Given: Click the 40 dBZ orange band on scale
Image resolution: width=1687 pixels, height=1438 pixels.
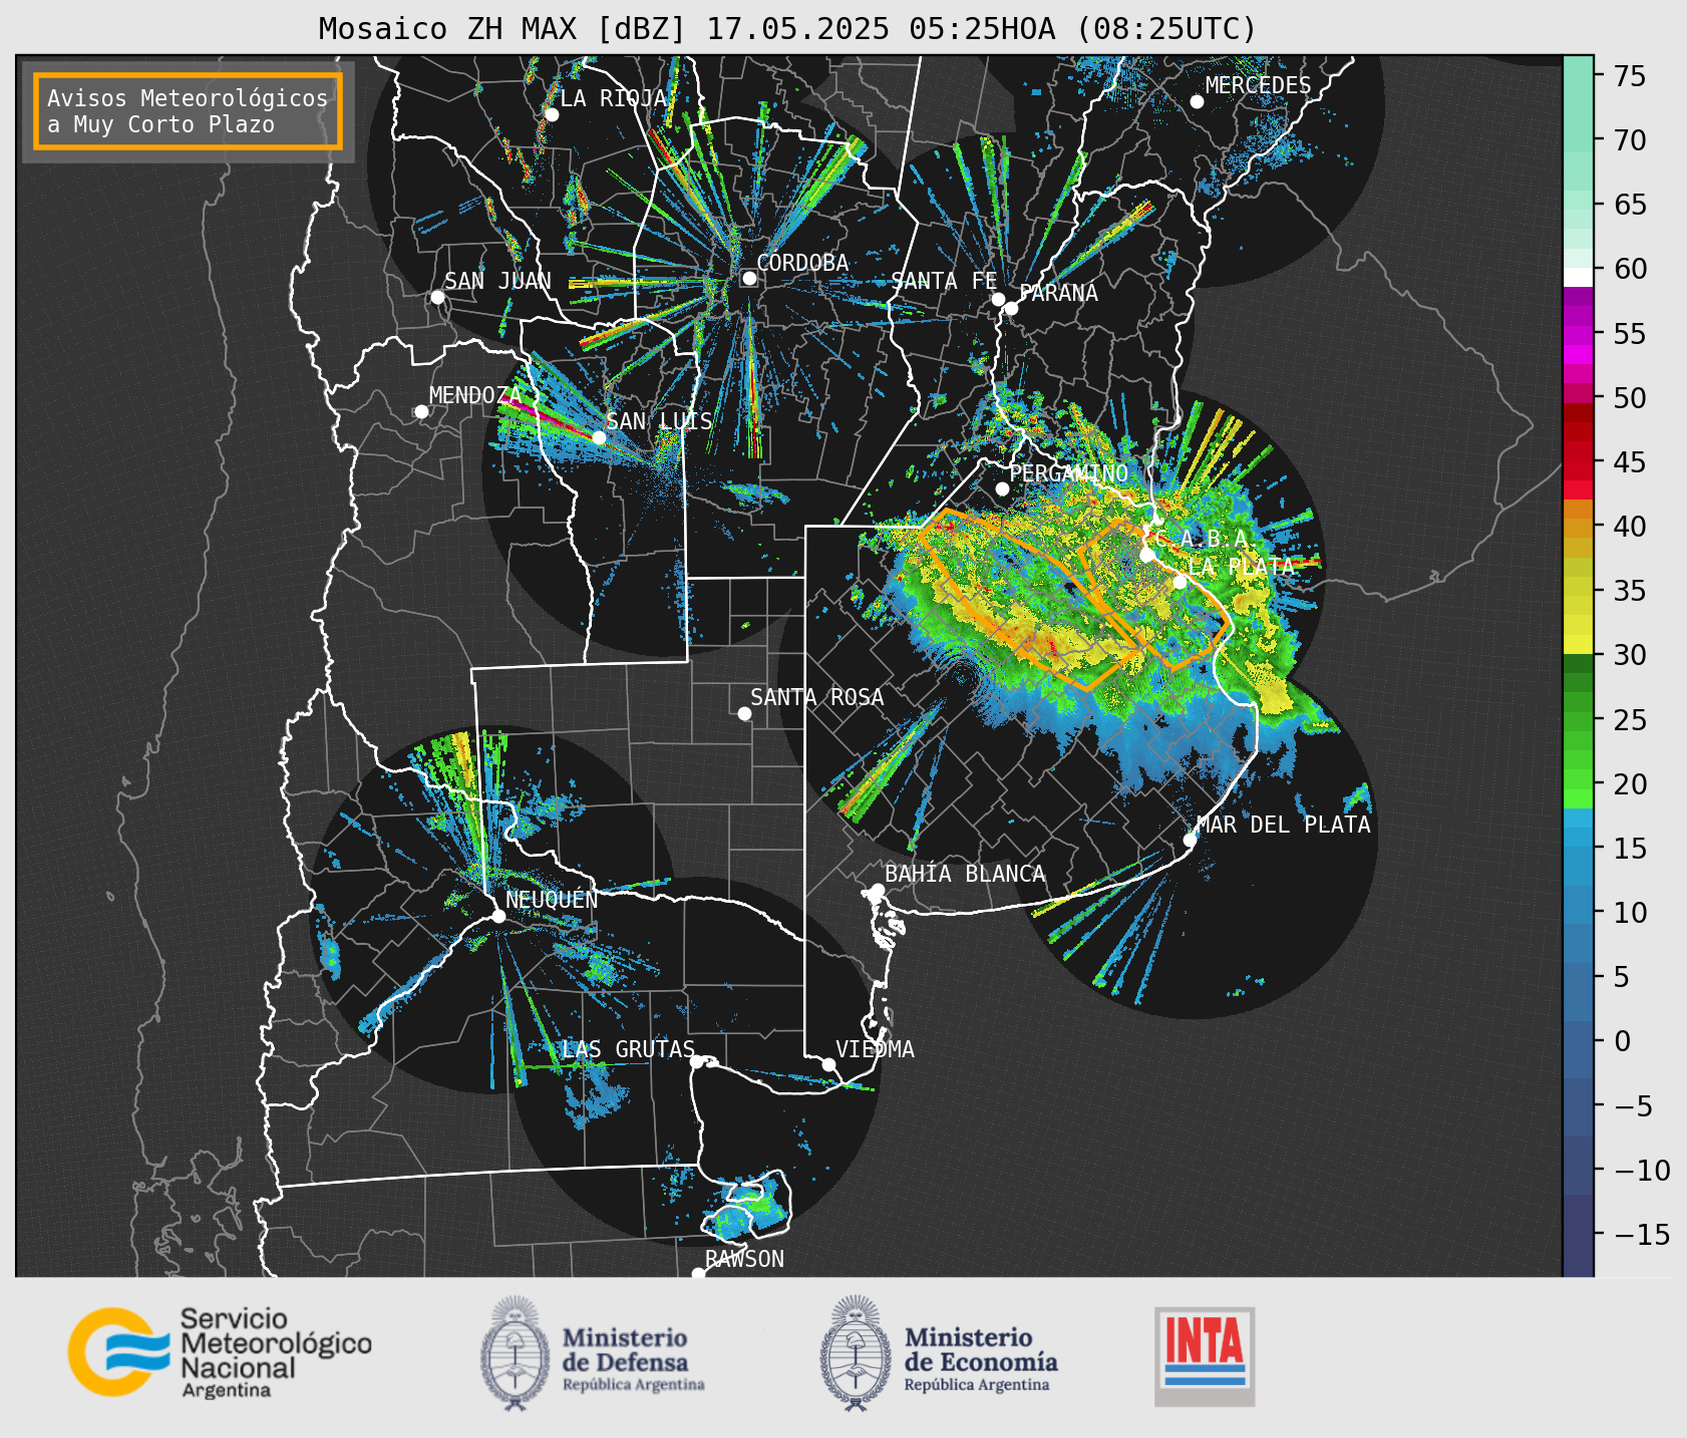Looking at the screenshot, I should coord(1578,526).
